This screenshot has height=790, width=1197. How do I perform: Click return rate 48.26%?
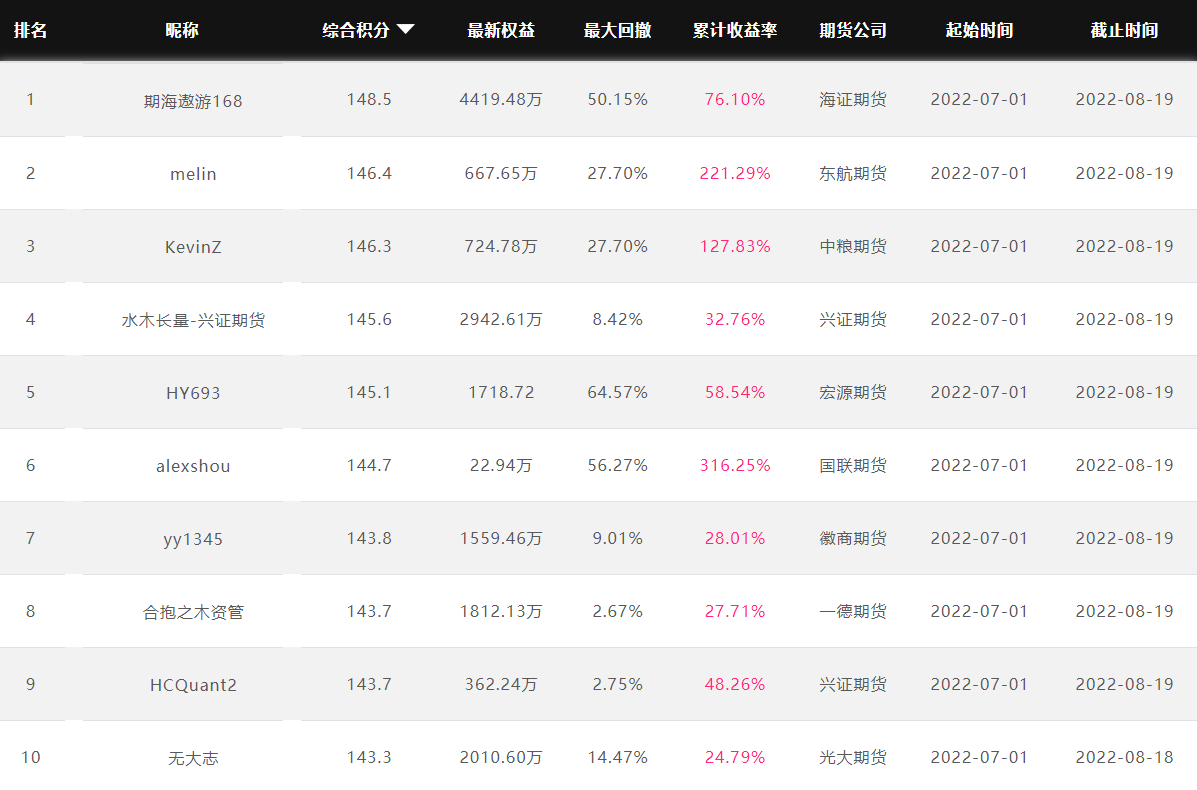point(735,684)
